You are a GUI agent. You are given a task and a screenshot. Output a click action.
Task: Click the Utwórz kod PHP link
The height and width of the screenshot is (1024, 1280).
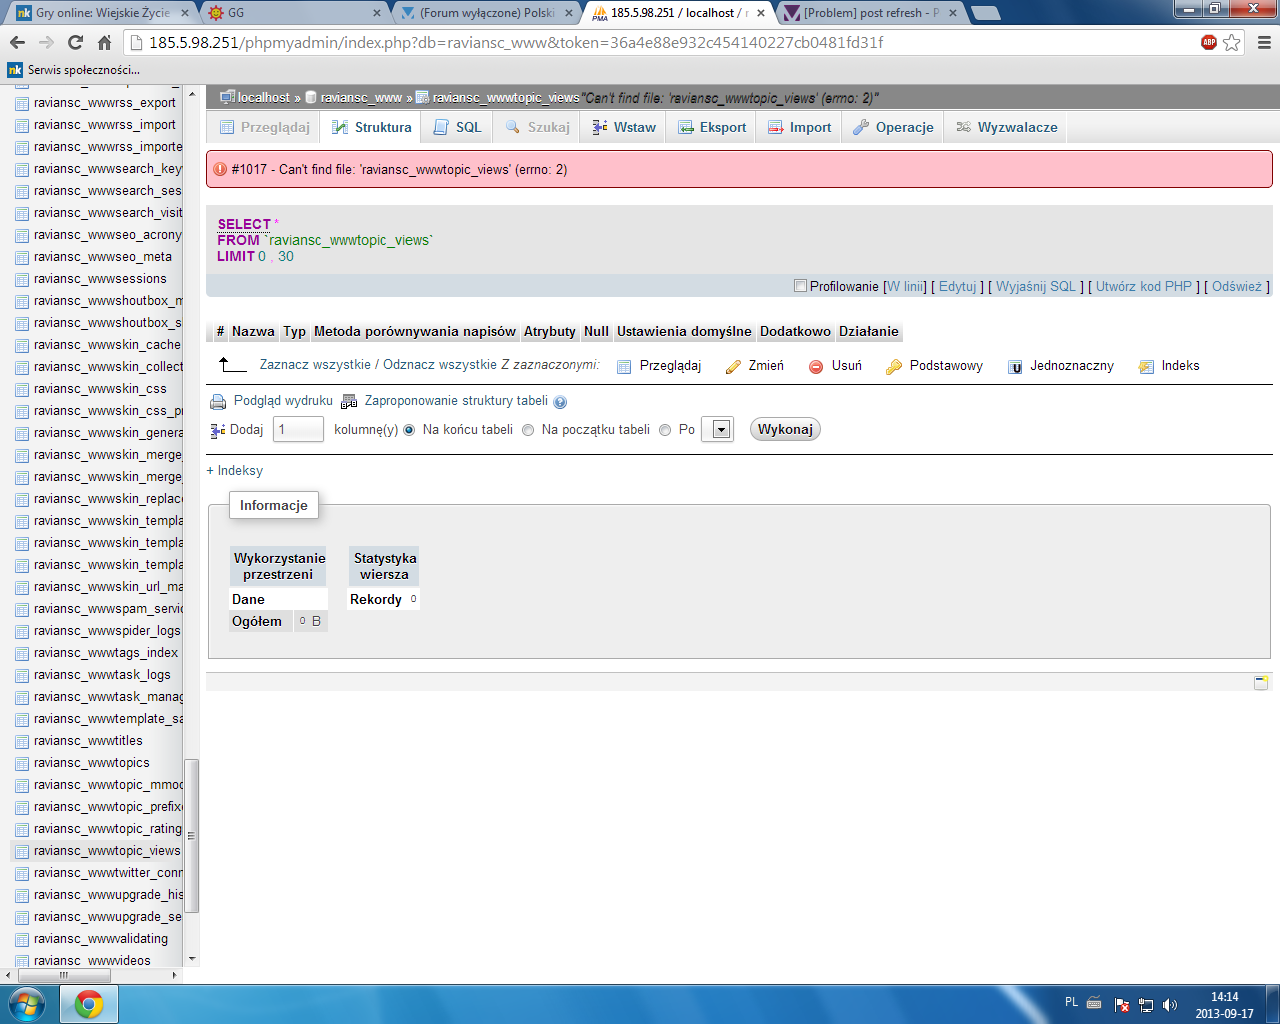[1143, 286]
